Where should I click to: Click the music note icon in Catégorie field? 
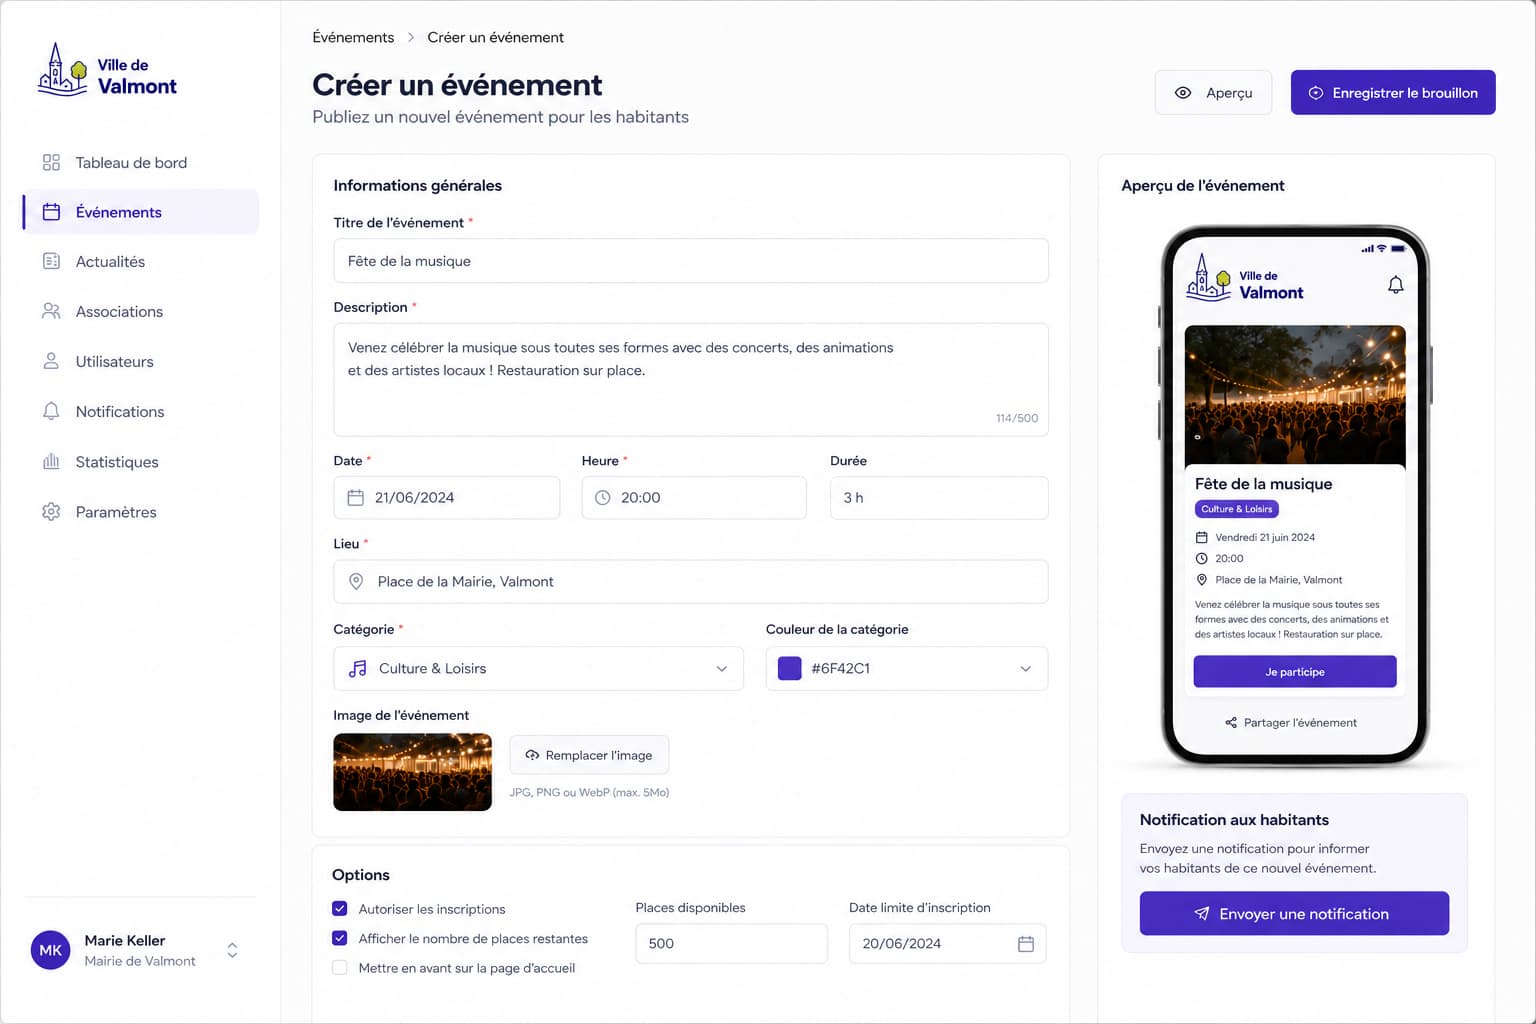357,668
